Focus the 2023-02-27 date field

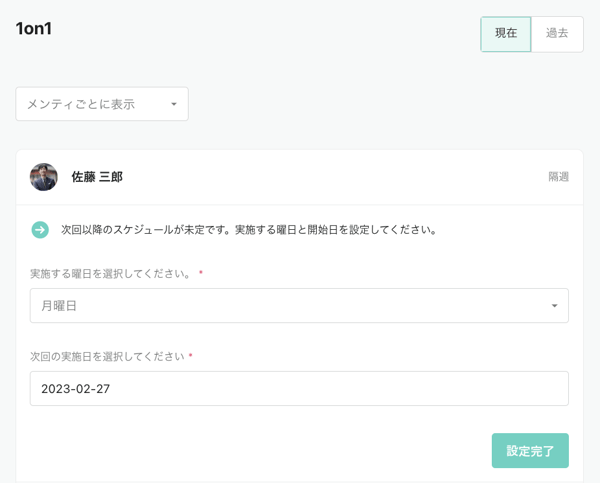pyautogui.click(x=299, y=389)
